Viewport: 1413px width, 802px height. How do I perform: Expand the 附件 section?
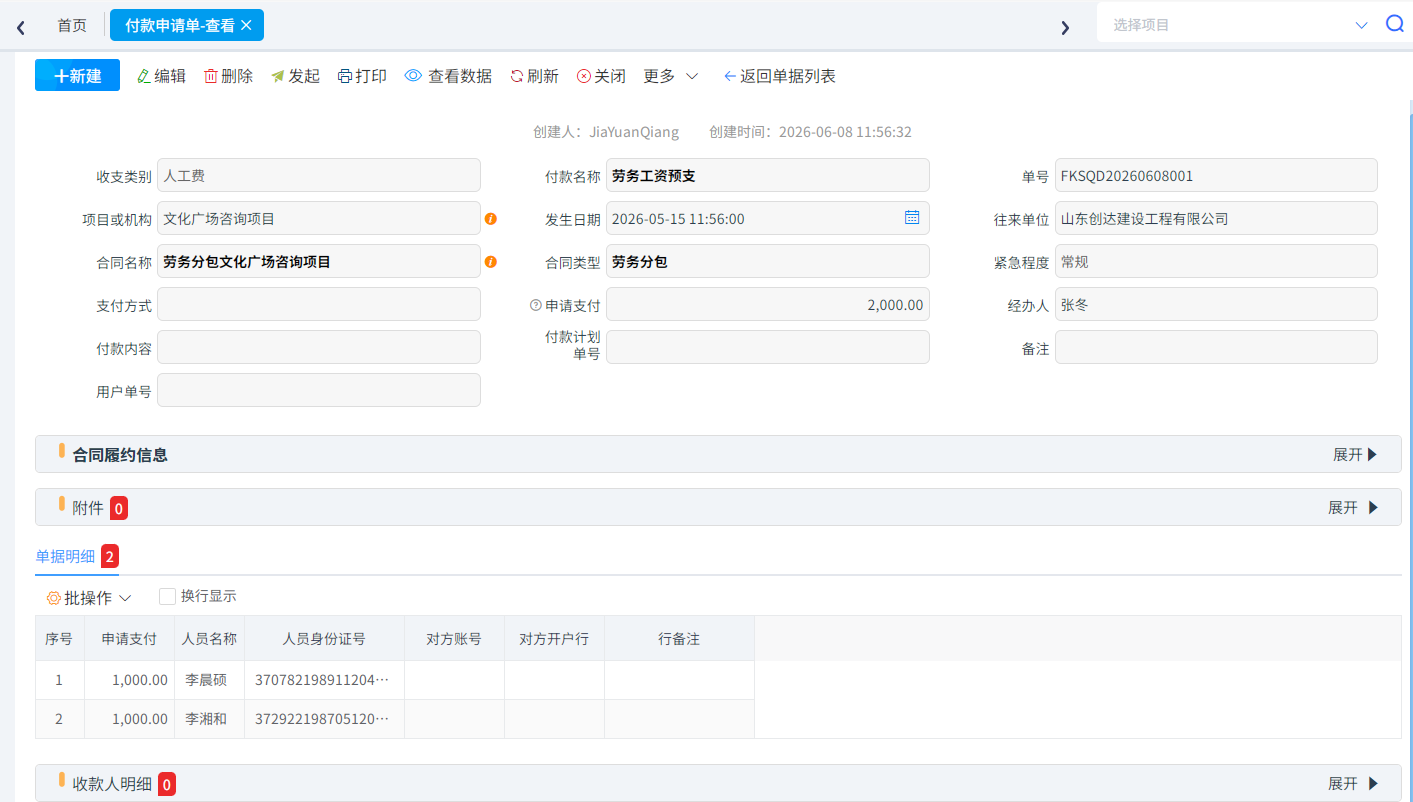(1353, 507)
